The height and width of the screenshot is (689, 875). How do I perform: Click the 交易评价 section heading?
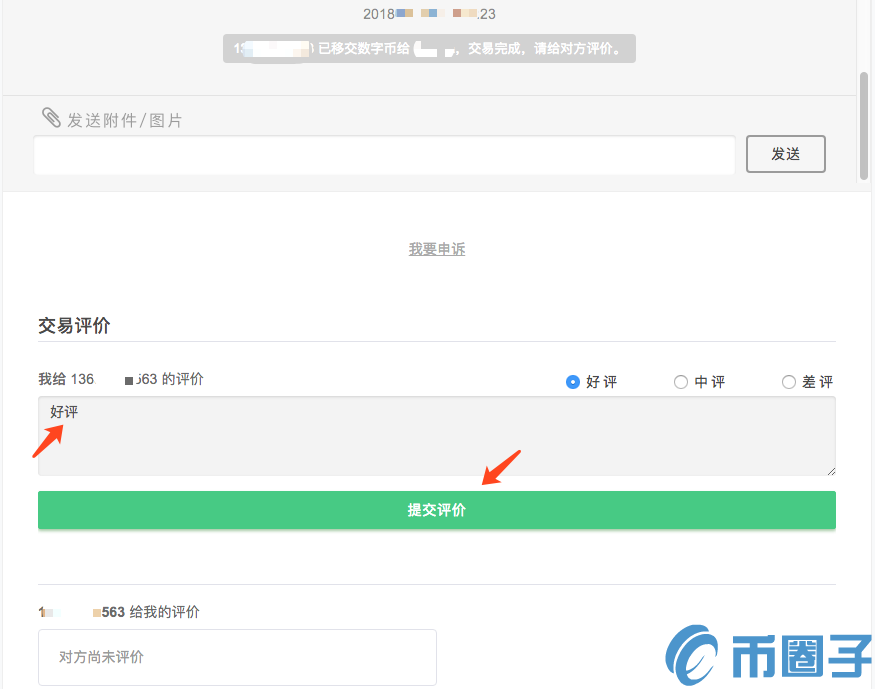(x=74, y=325)
